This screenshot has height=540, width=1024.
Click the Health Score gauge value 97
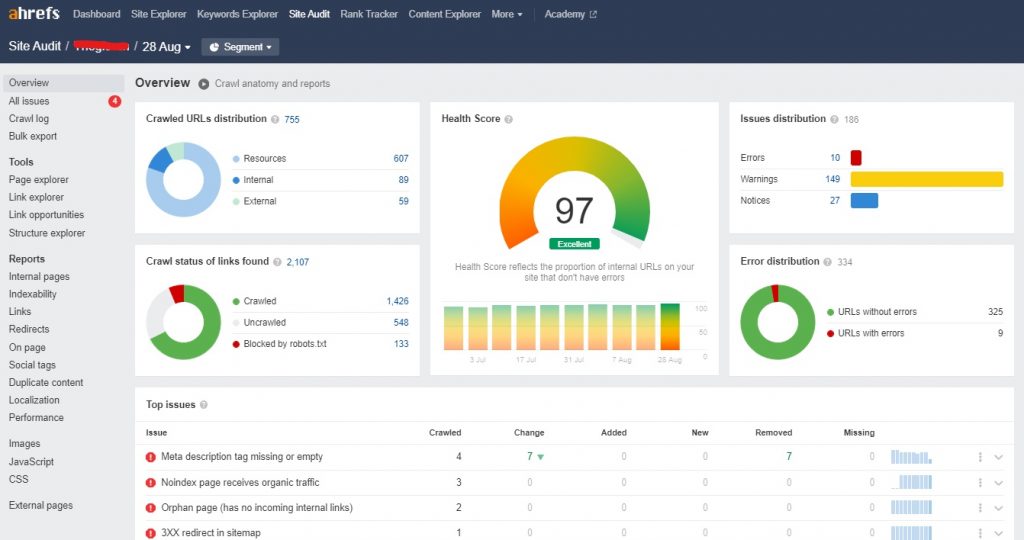[574, 211]
